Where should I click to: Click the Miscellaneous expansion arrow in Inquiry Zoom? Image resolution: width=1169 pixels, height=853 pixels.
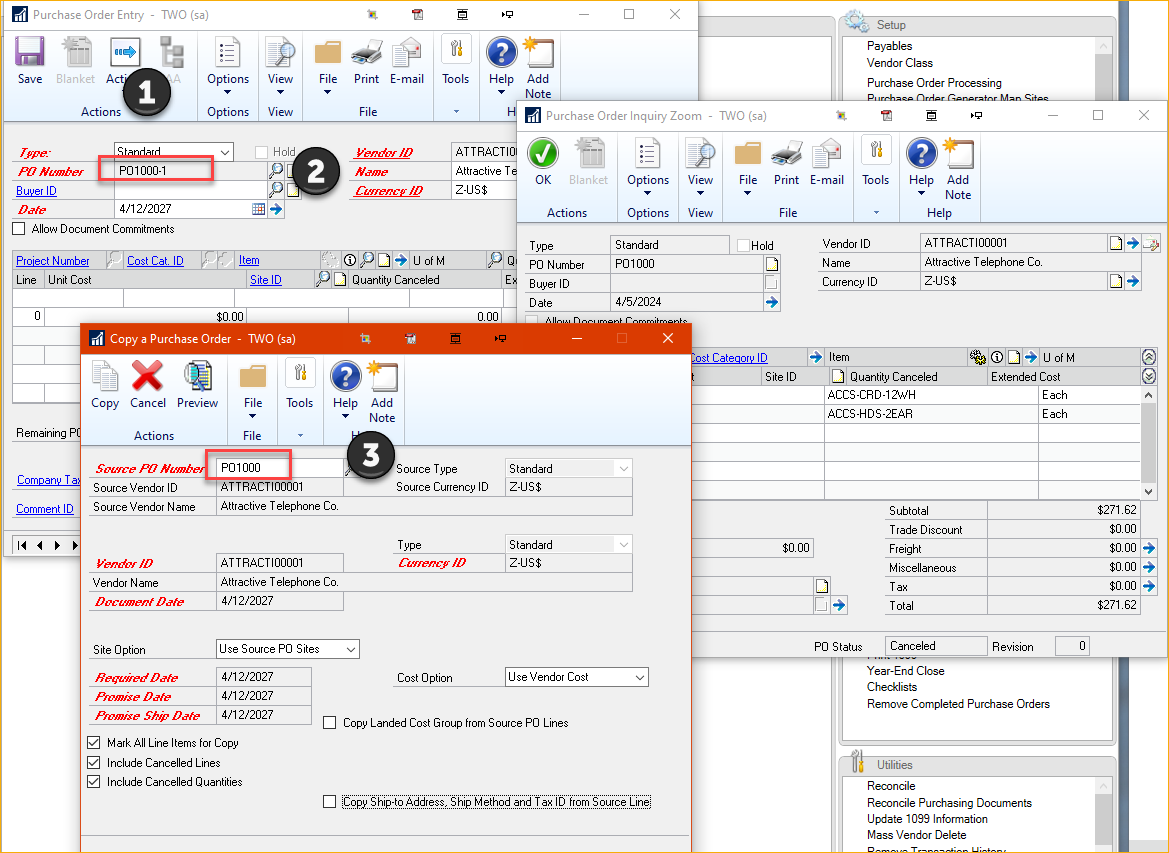coord(1149,567)
